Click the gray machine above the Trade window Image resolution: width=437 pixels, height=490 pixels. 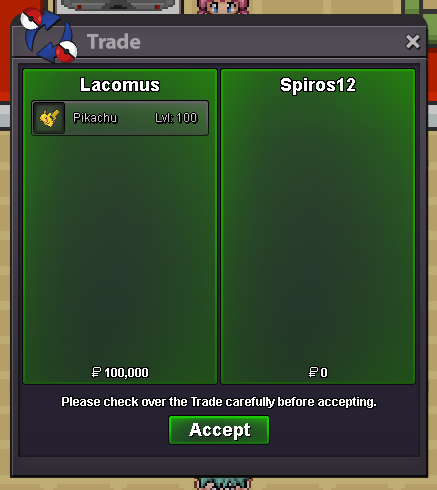118,7
